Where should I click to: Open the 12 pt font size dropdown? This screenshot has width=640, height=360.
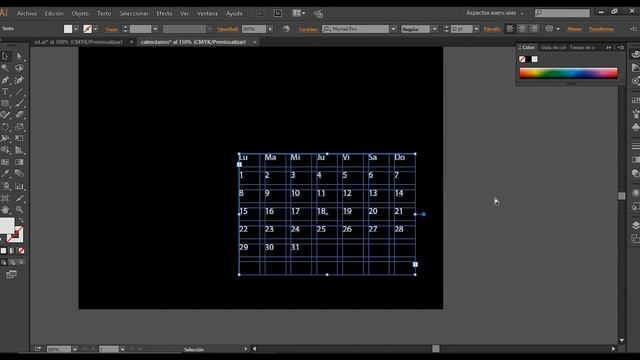[x=476, y=29]
